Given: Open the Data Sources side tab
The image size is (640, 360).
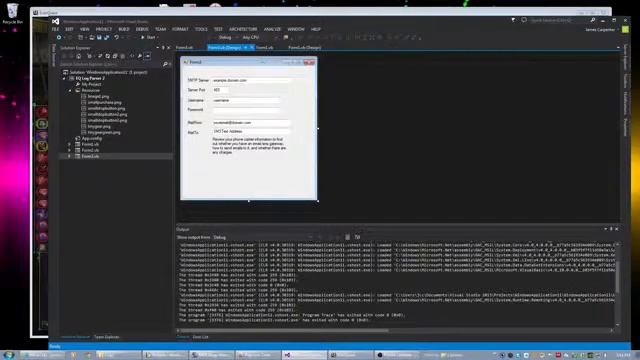Looking at the screenshot, I should (x=53, y=55).
